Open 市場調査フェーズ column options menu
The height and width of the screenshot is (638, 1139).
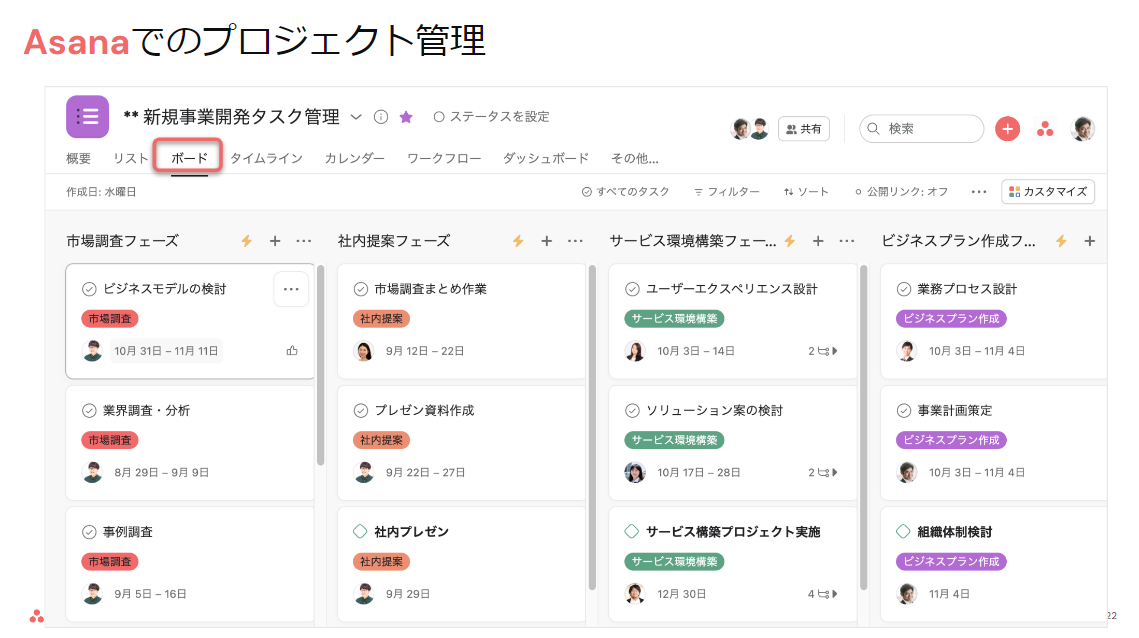[x=304, y=241]
